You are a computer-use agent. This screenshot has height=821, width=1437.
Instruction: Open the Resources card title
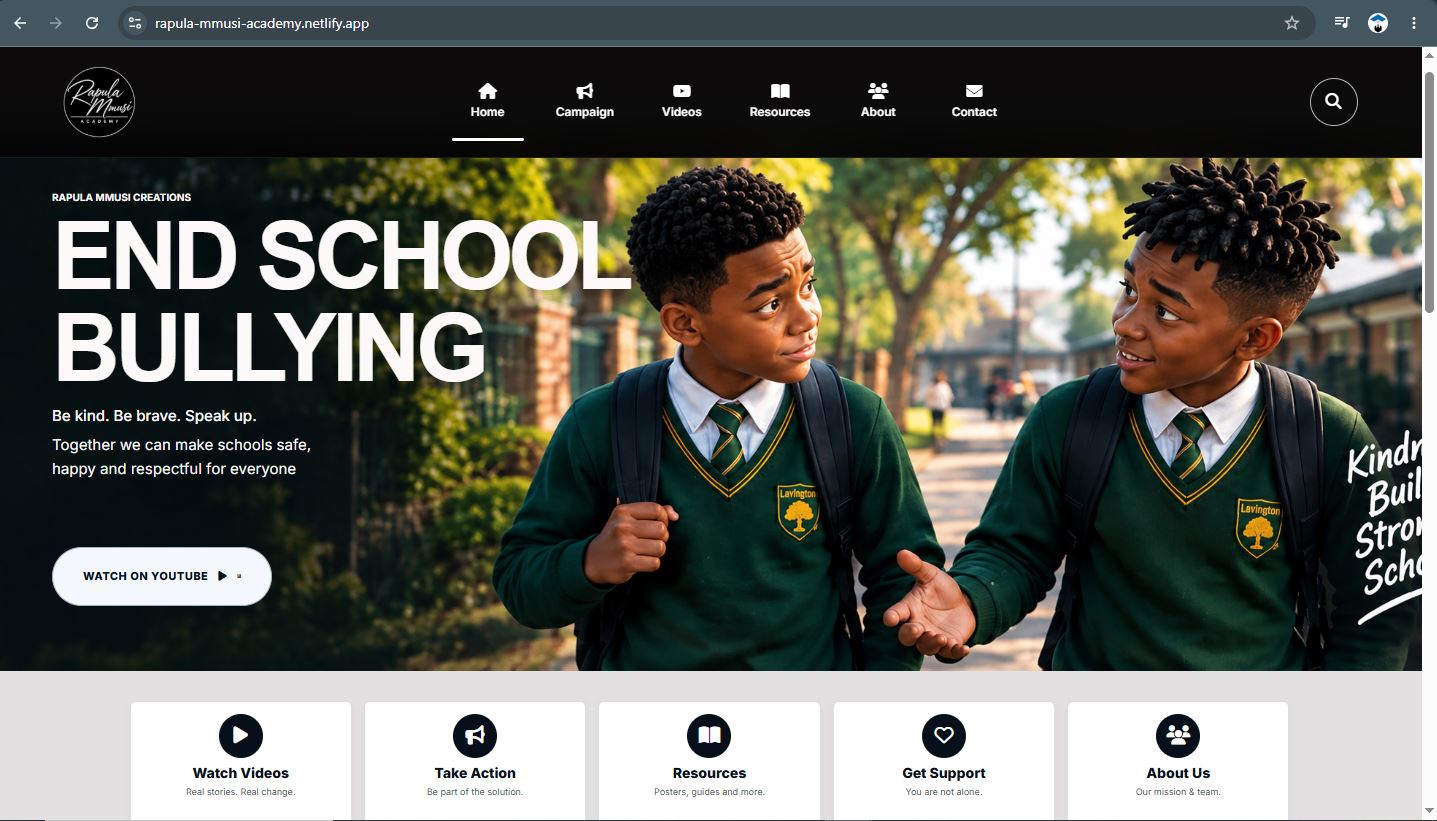[709, 773]
